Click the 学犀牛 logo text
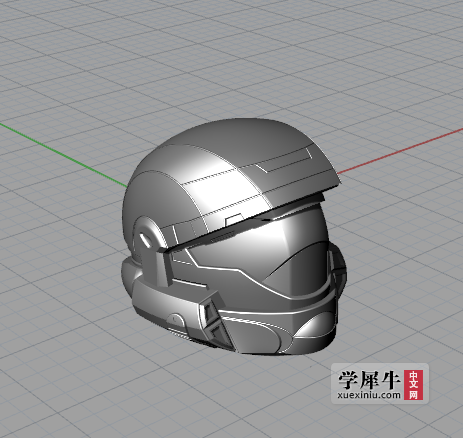Screen dimensions: 463x438 (369, 380)
